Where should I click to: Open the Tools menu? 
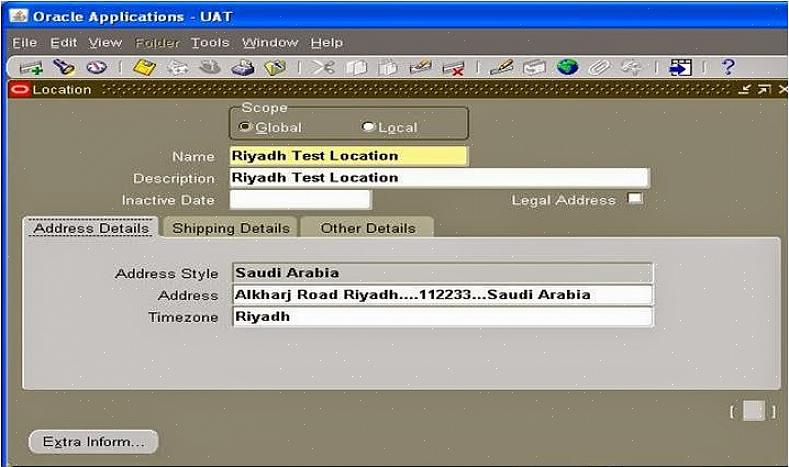[x=210, y=43]
